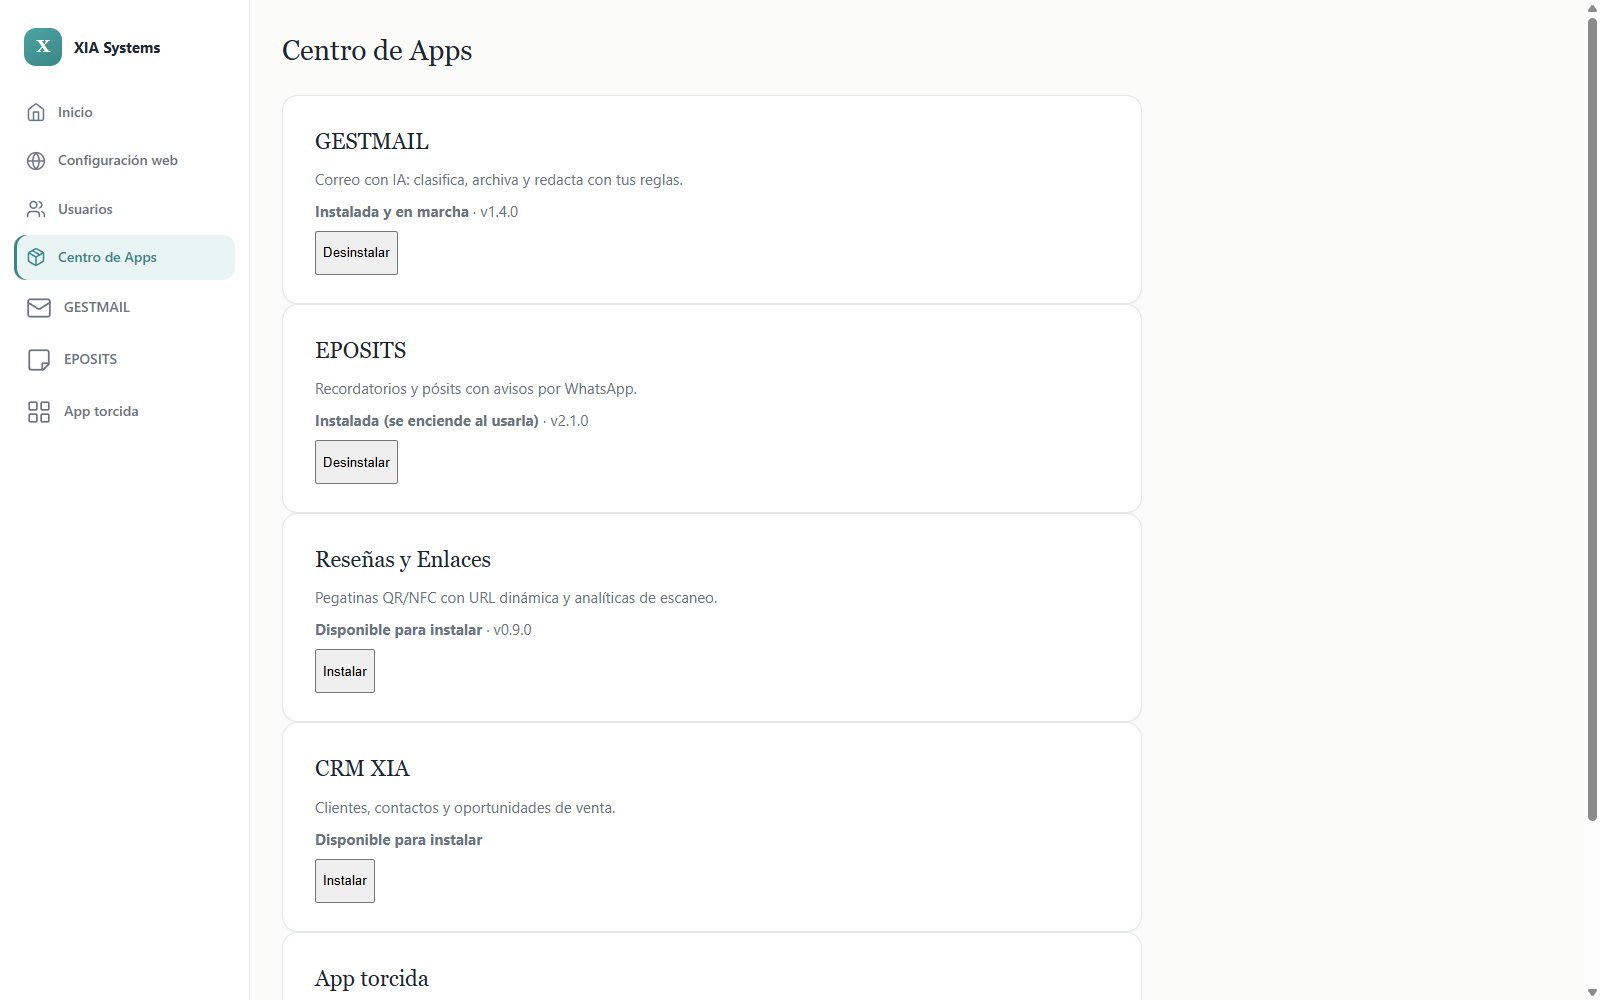The image size is (1600, 1000).
Task: Click the EPOSITS sticky note icon
Action: (39, 360)
